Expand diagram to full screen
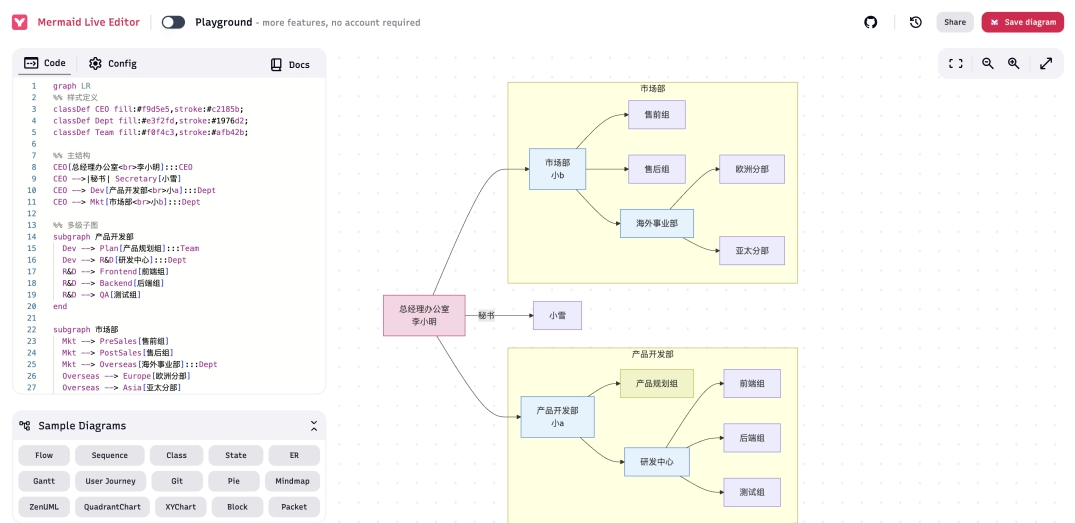This screenshot has width=1075, height=523. (x=1046, y=63)
